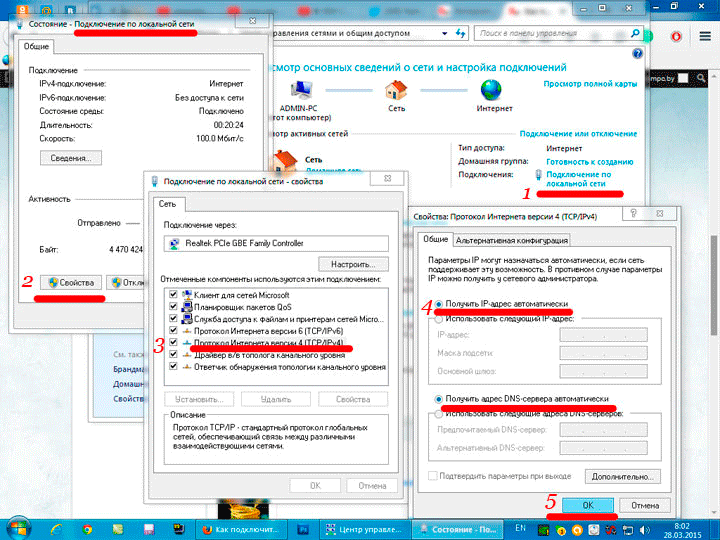The width and height of the screenshot is (720, 540).
Task: Click 'Предпочитаемый DNS-сервер' input field
Action: 603,430
